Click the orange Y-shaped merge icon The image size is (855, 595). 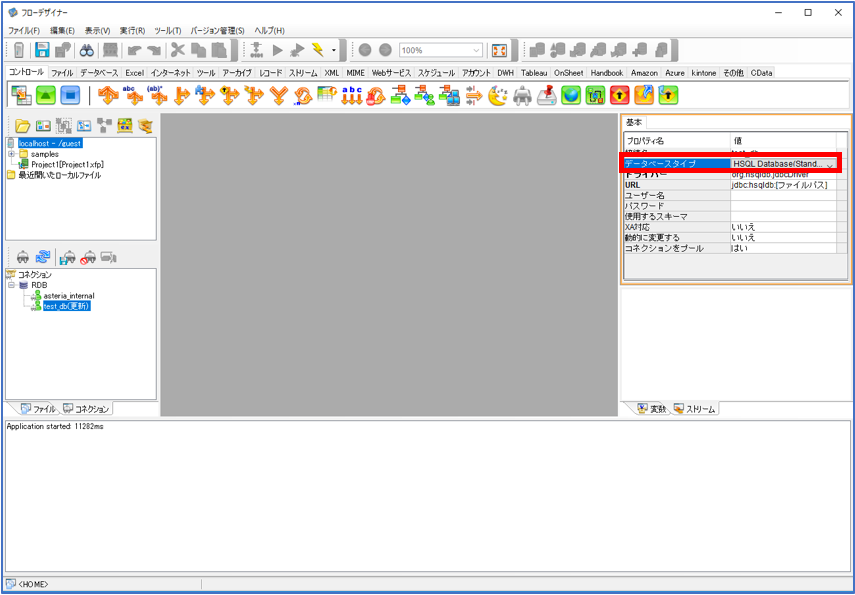278,95
